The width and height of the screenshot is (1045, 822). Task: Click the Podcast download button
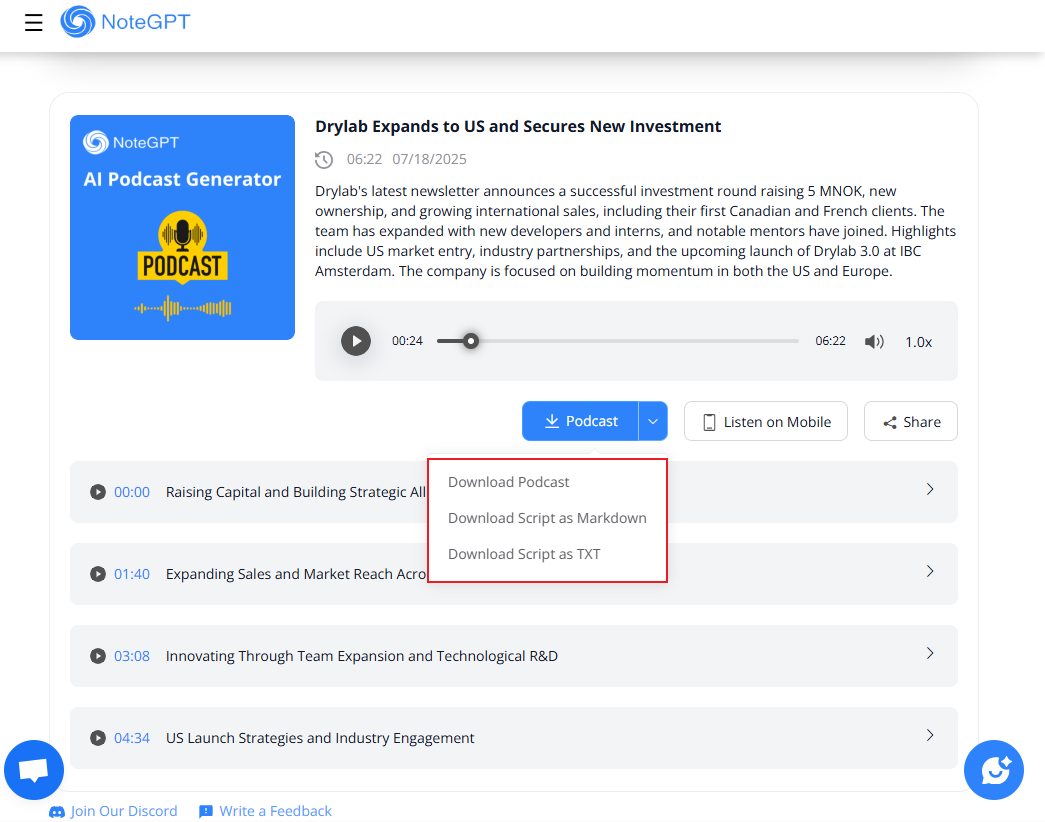(x=580, y=421)
